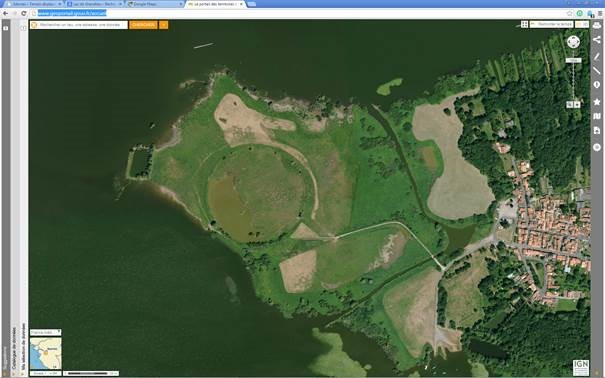Switch to the Google Maps browser tab
This screenshot has width=605, height=378.
click(155, 4)
